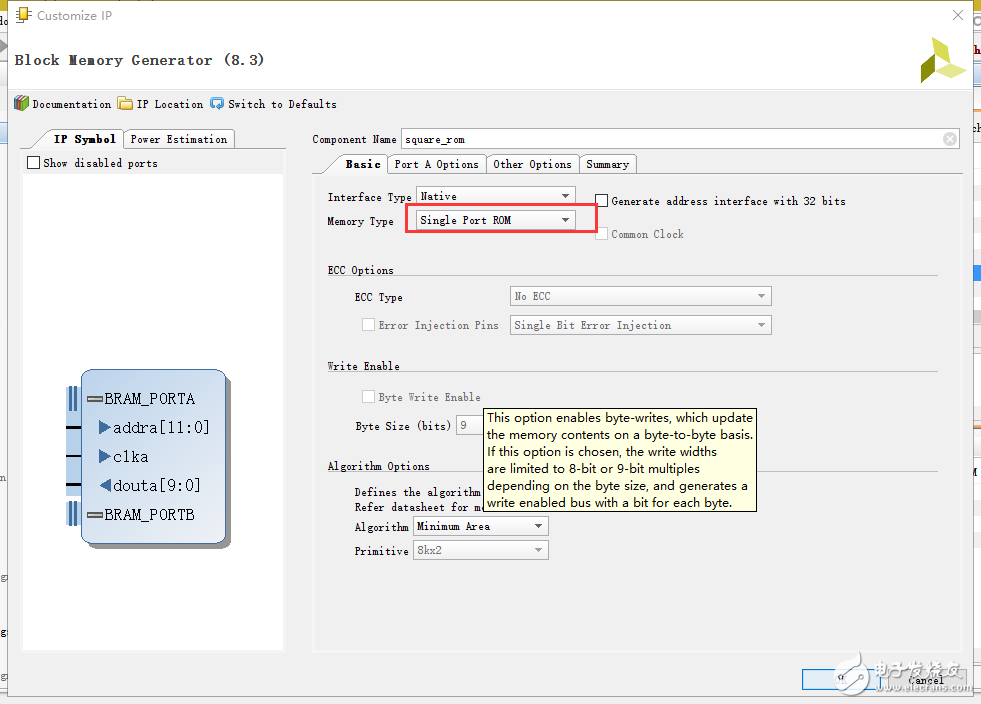Click the douta[9:0] output port arrow
Screen dimensions: 981x704
click(x=105, y=486)
